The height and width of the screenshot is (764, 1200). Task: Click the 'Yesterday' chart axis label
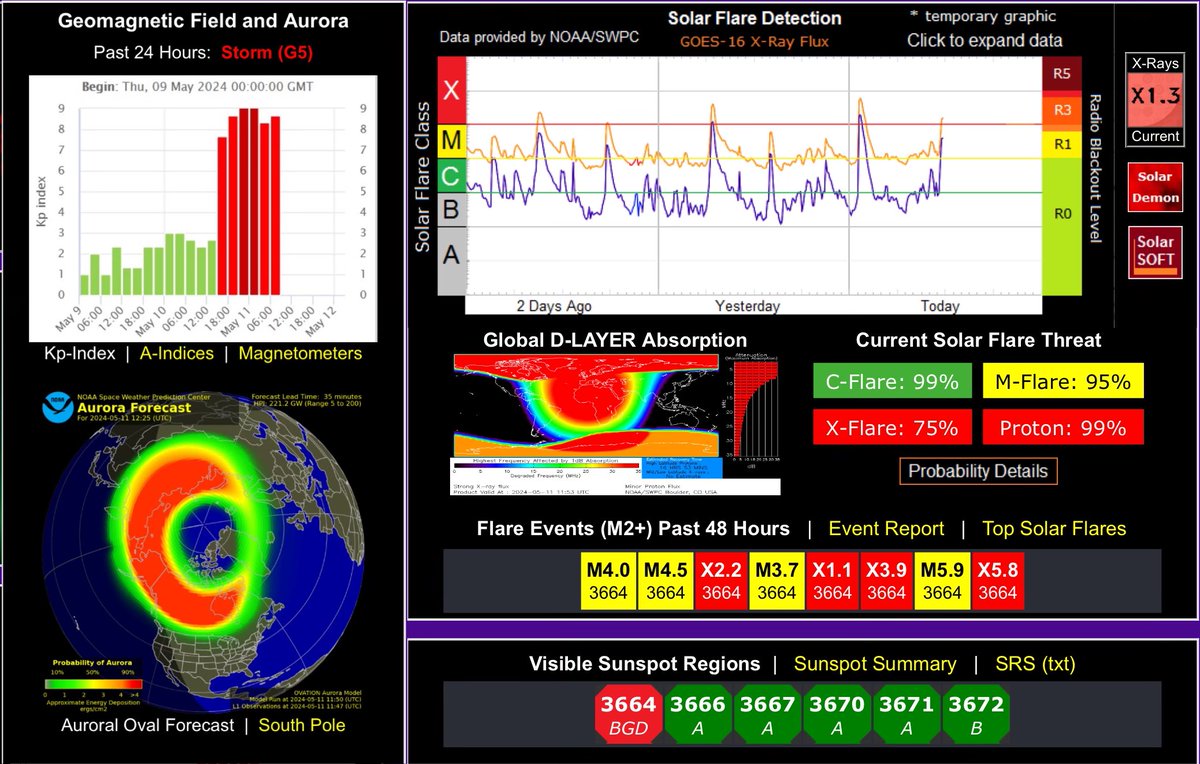click(747, 305)
